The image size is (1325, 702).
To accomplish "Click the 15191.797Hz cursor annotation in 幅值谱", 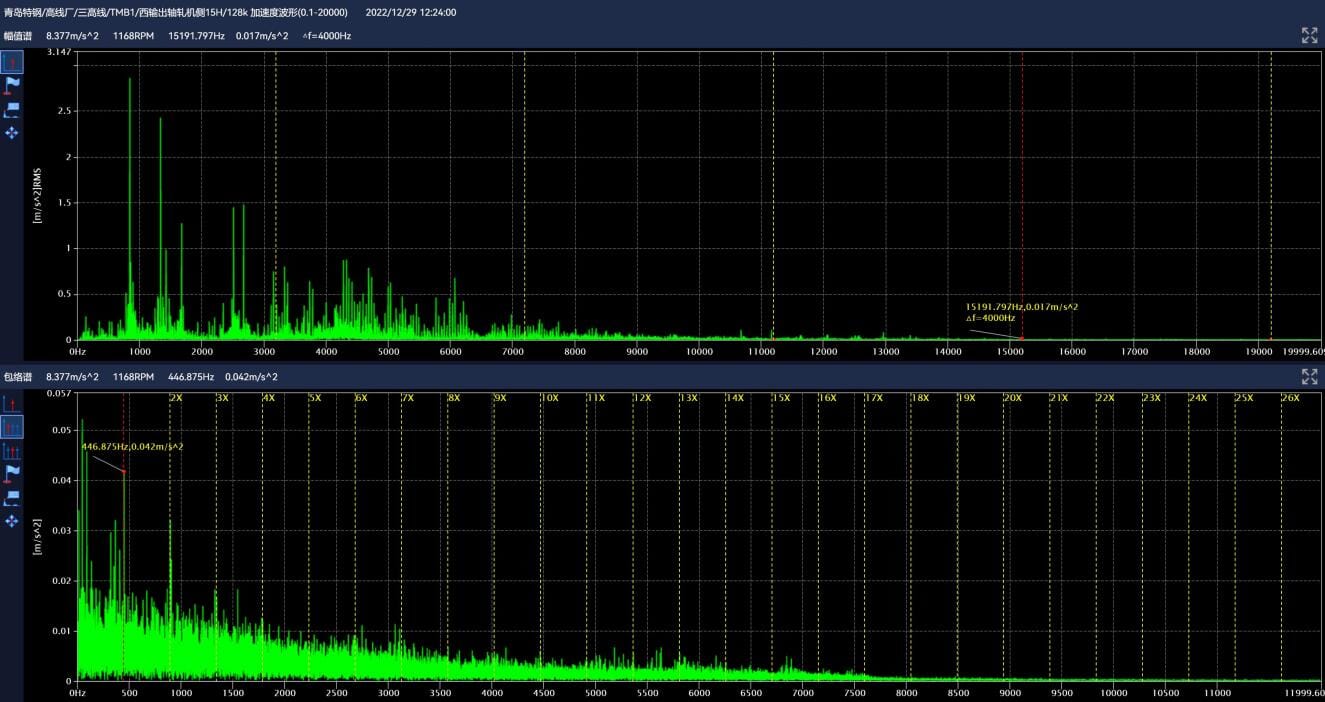I will coord(1021,307).
